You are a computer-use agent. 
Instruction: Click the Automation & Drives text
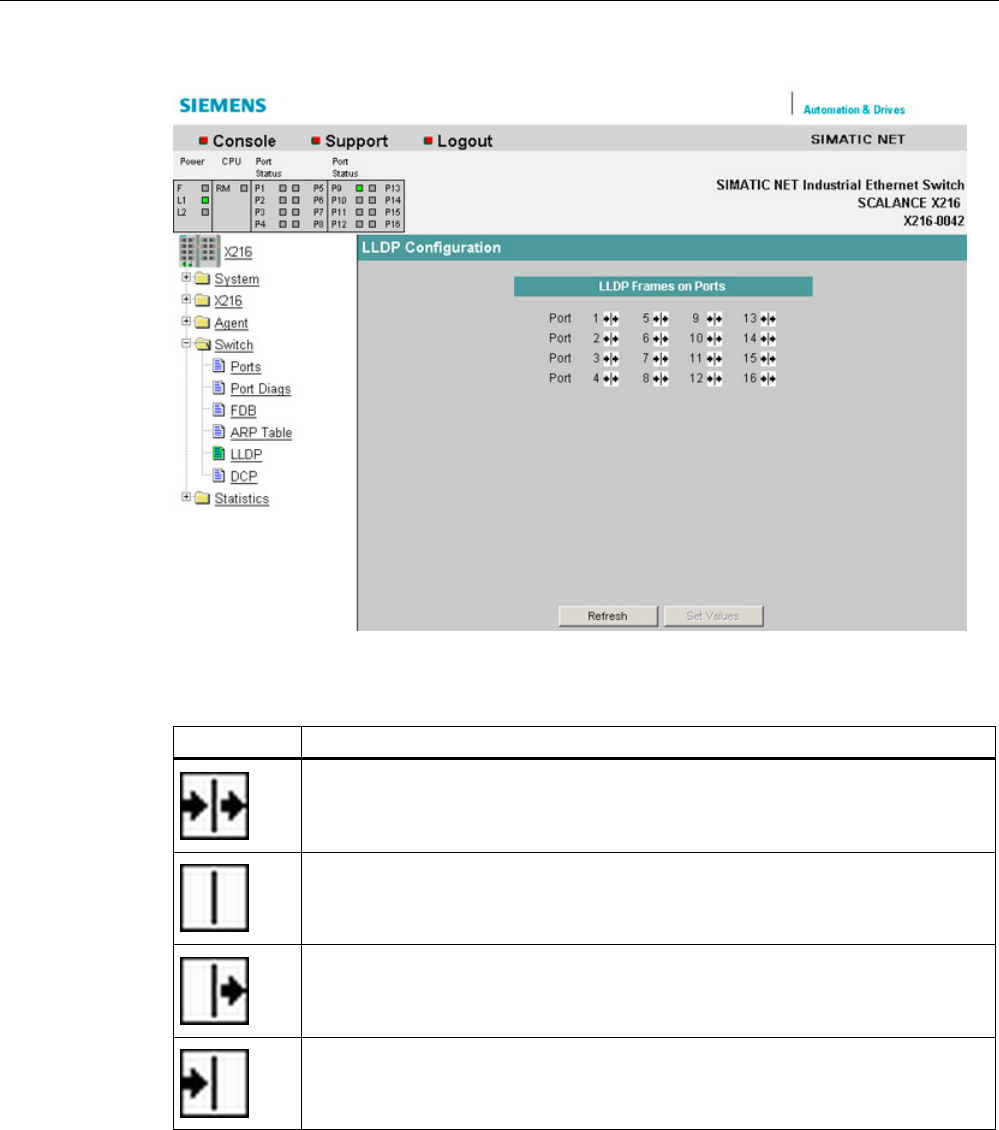854,110
